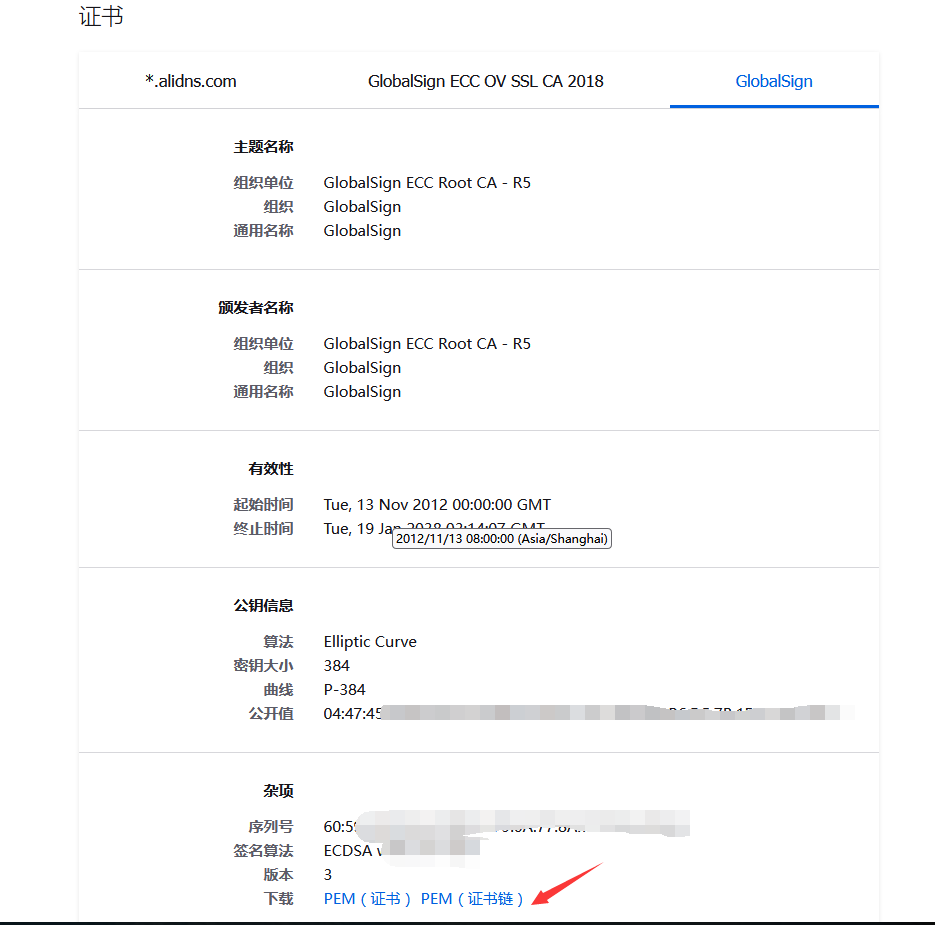Download the PEM (证书) file

tap(367, 898)
